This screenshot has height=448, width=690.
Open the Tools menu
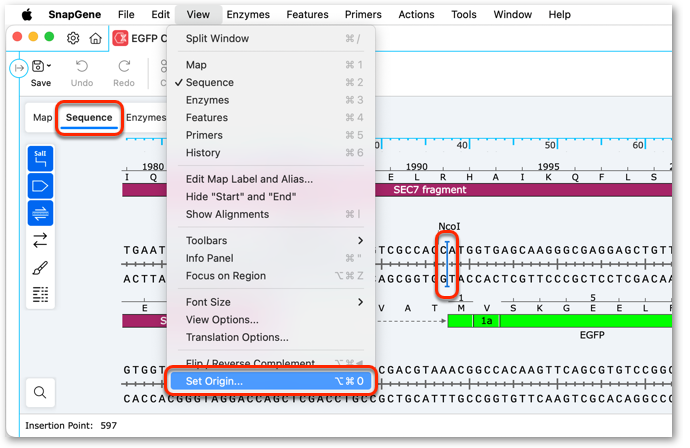464,15
